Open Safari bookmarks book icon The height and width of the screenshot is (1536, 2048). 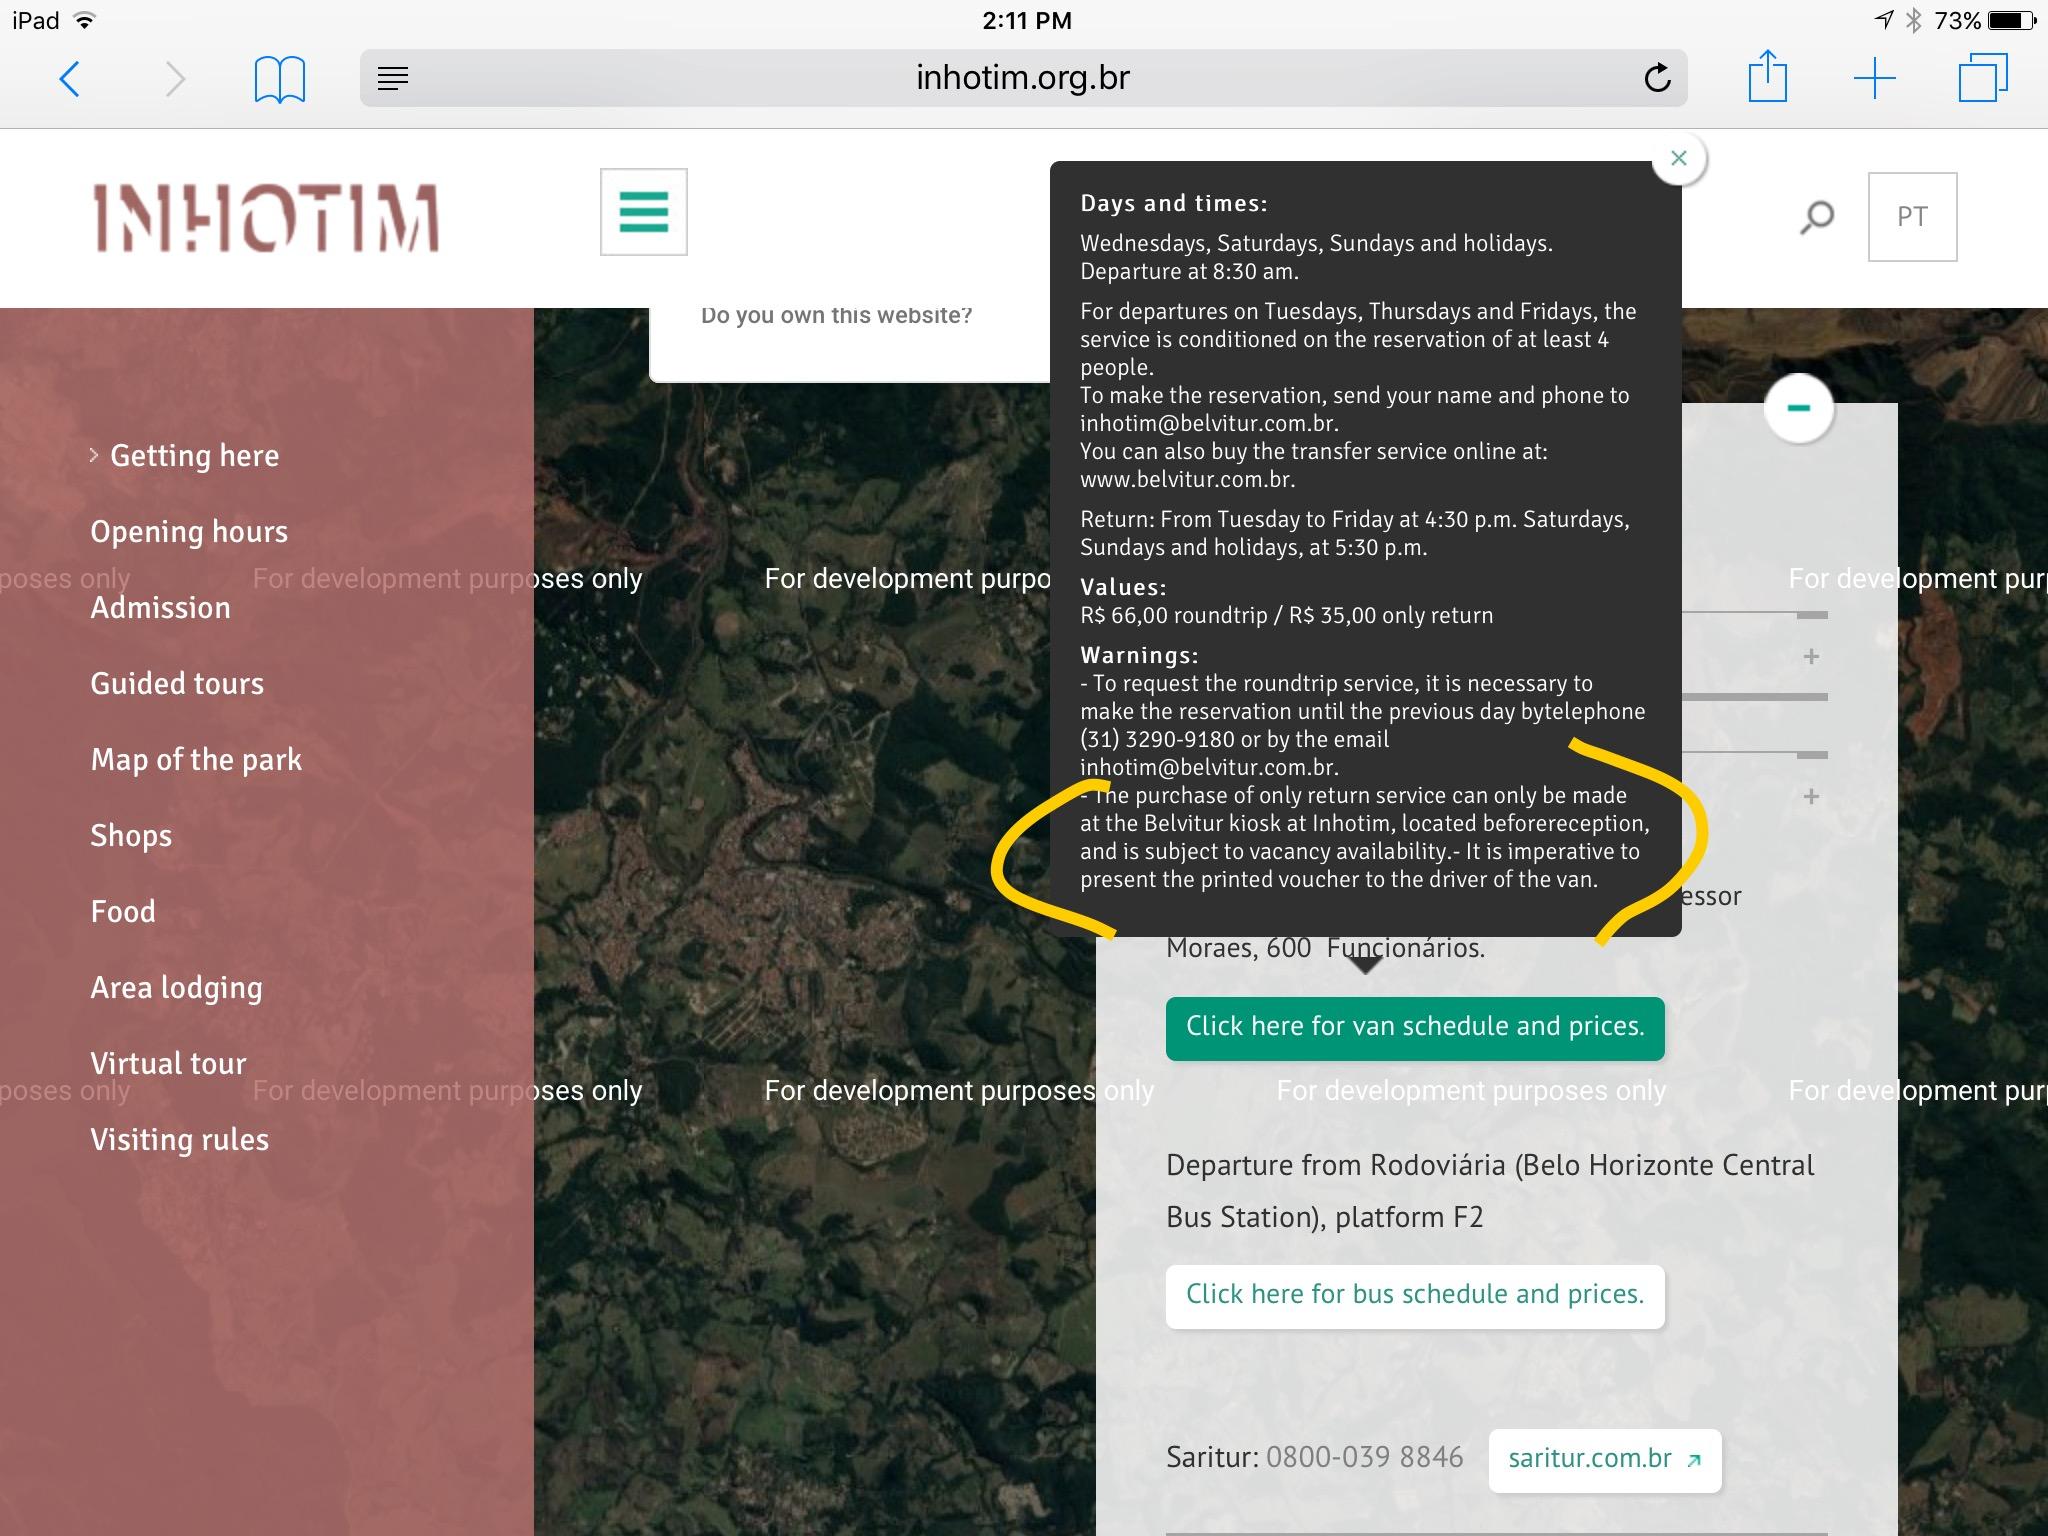(x=279, y=79)
